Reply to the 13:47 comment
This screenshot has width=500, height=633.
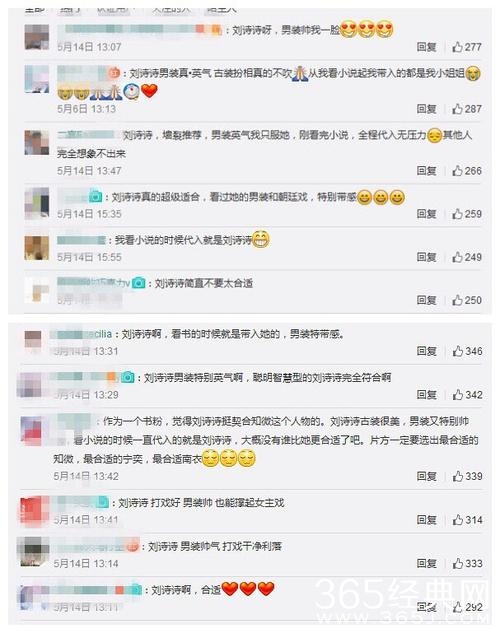pyautogui.click(x=427, y=171)
